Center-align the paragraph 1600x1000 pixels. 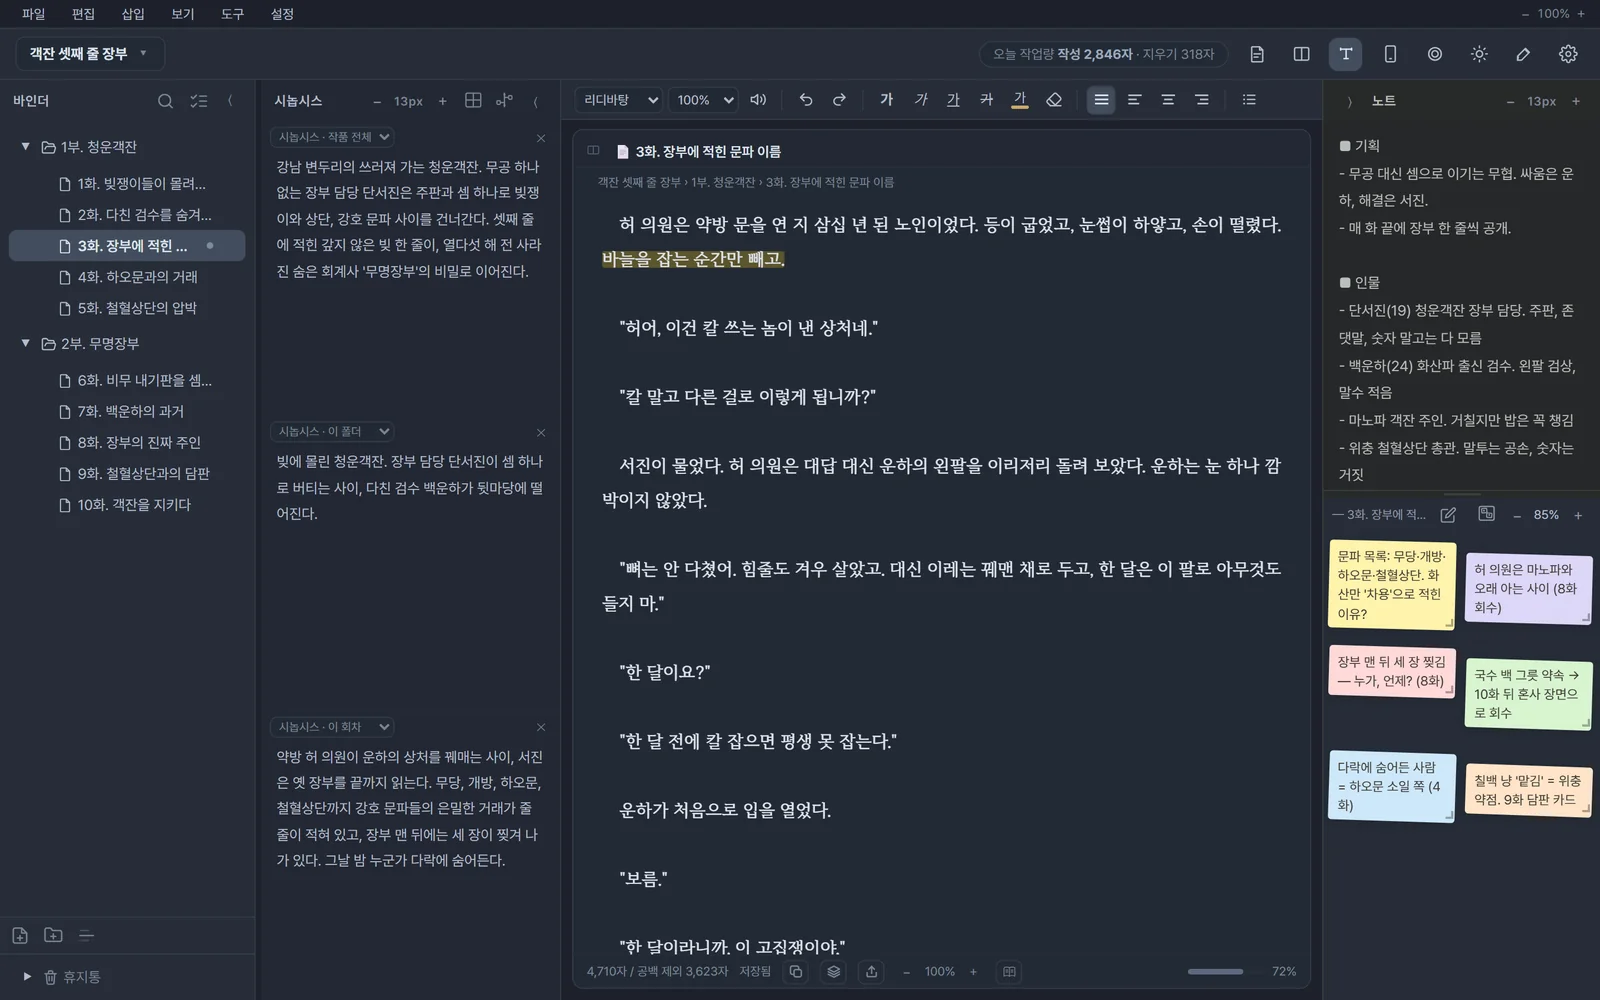[x=1168, y=100]
